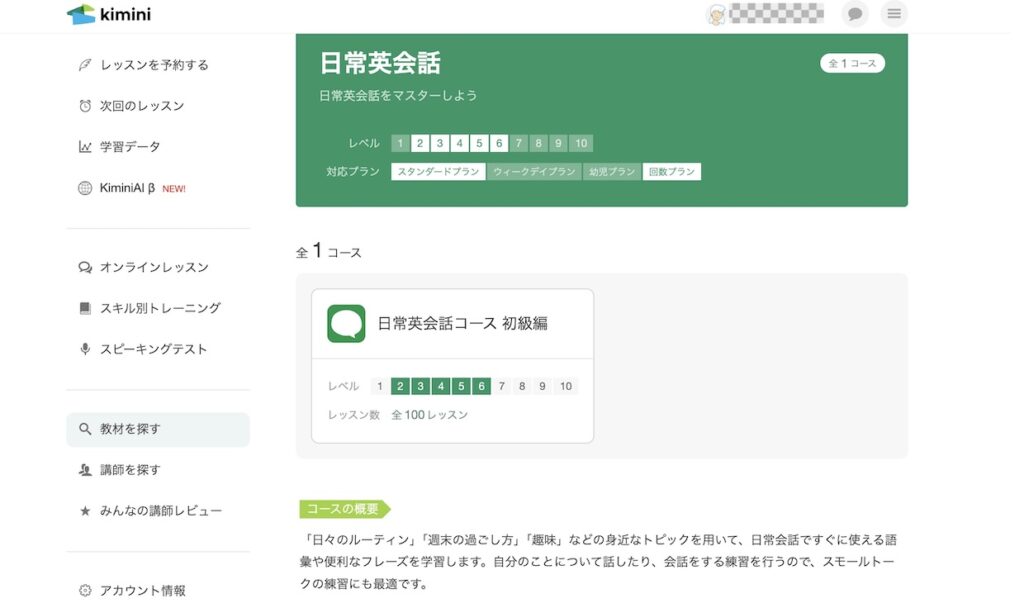Click banner level box 2
The image size is (1024, 608).
click(x=420, y=143)
